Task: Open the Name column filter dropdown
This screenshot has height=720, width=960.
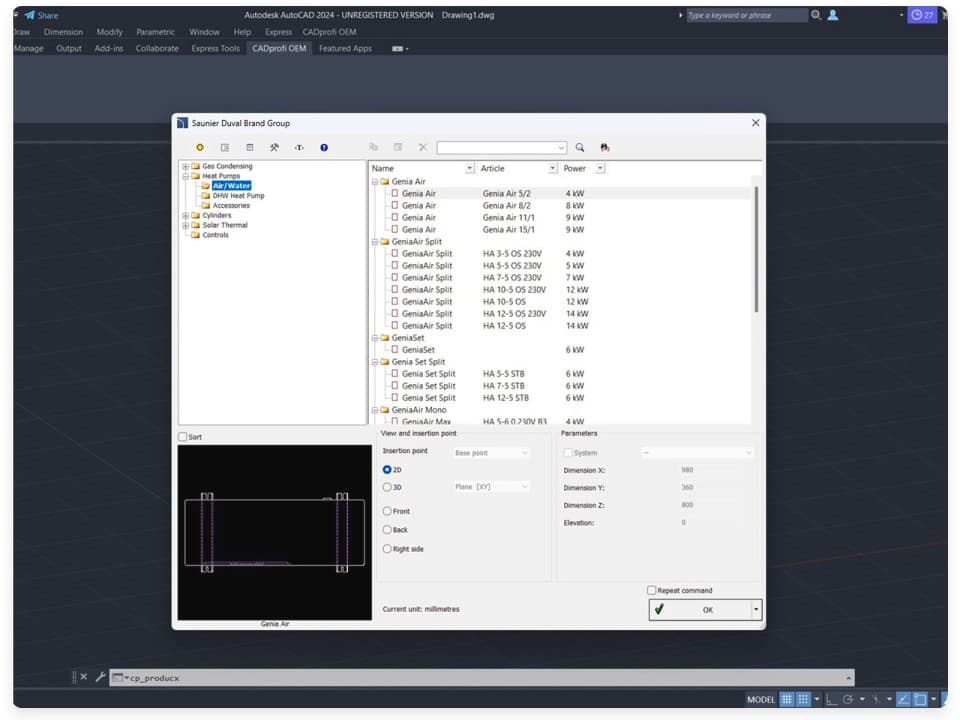Action: point(467,168)
